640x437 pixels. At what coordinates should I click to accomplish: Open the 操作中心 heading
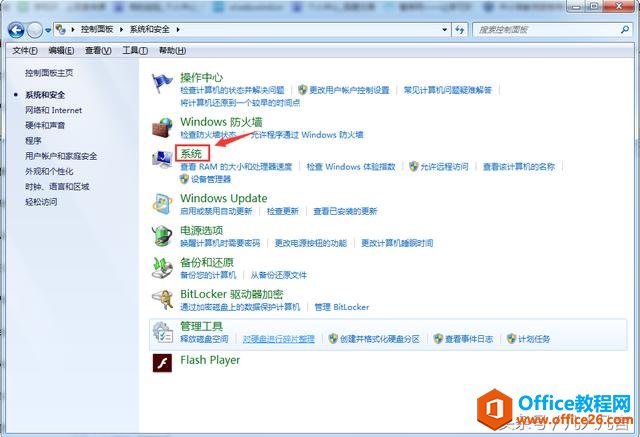pos(202,77)
